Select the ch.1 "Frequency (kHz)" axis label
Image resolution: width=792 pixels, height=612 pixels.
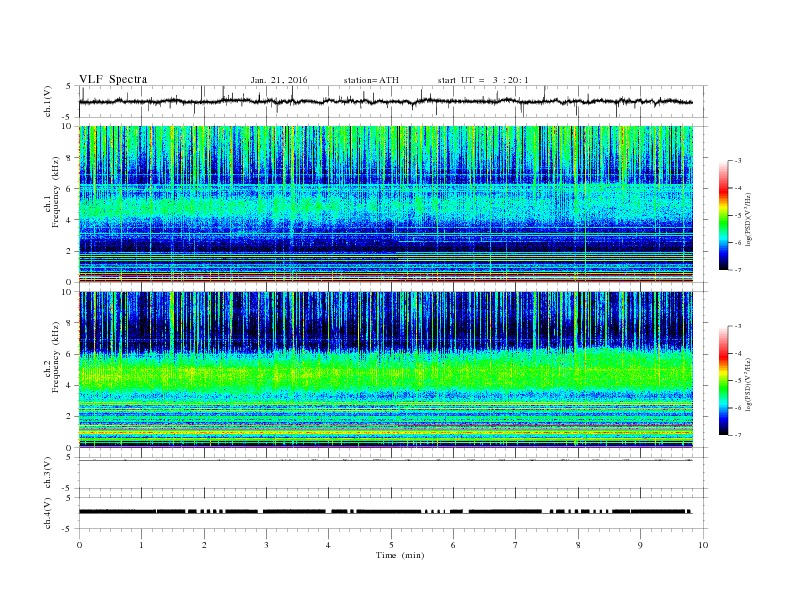tap(56, 192)
